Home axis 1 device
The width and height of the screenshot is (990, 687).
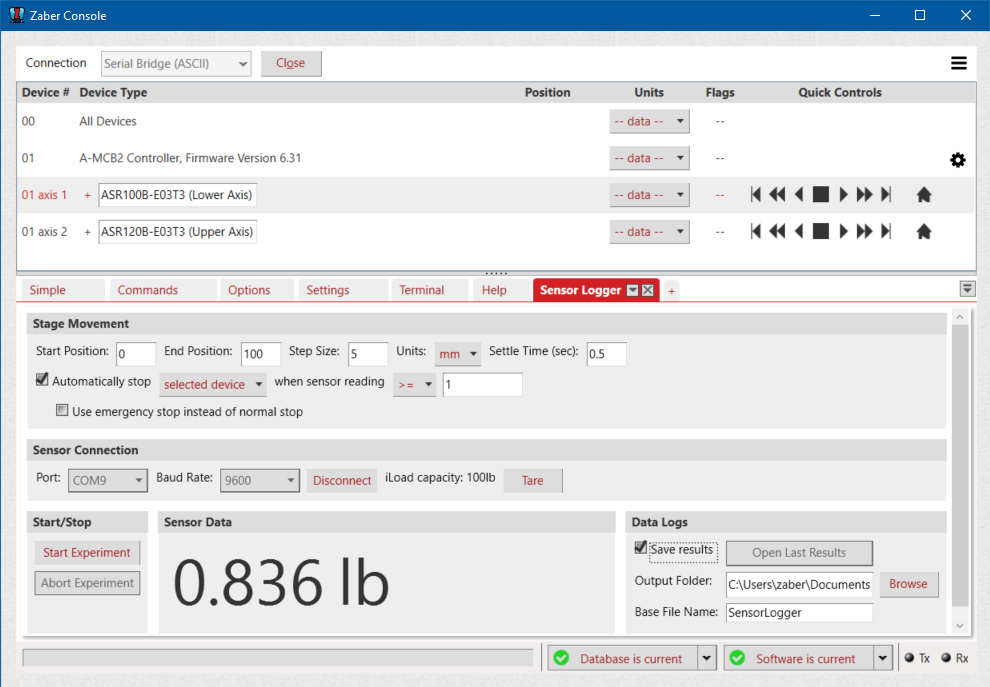click(x=924, y=194)
